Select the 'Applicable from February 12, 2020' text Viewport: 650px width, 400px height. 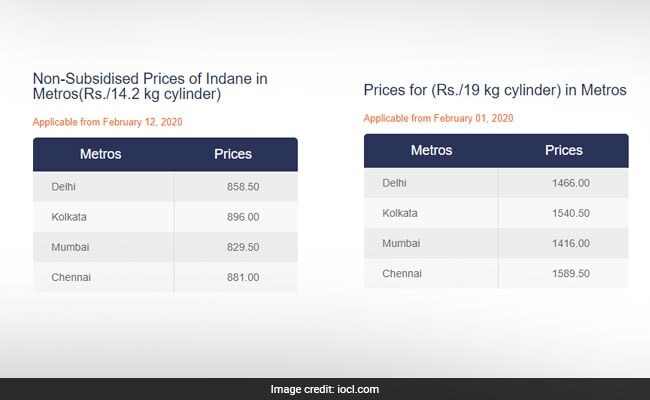[107, 122]
